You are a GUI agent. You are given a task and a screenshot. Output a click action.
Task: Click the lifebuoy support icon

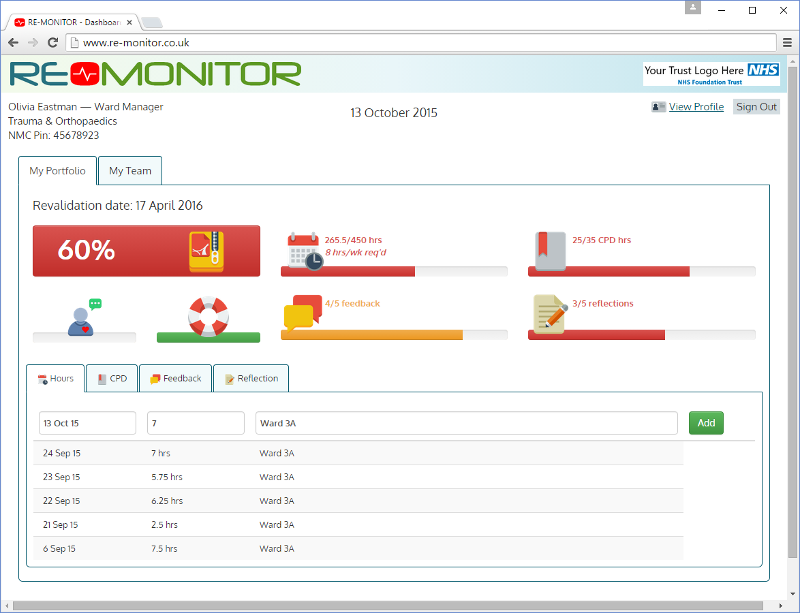click(208, 316)
